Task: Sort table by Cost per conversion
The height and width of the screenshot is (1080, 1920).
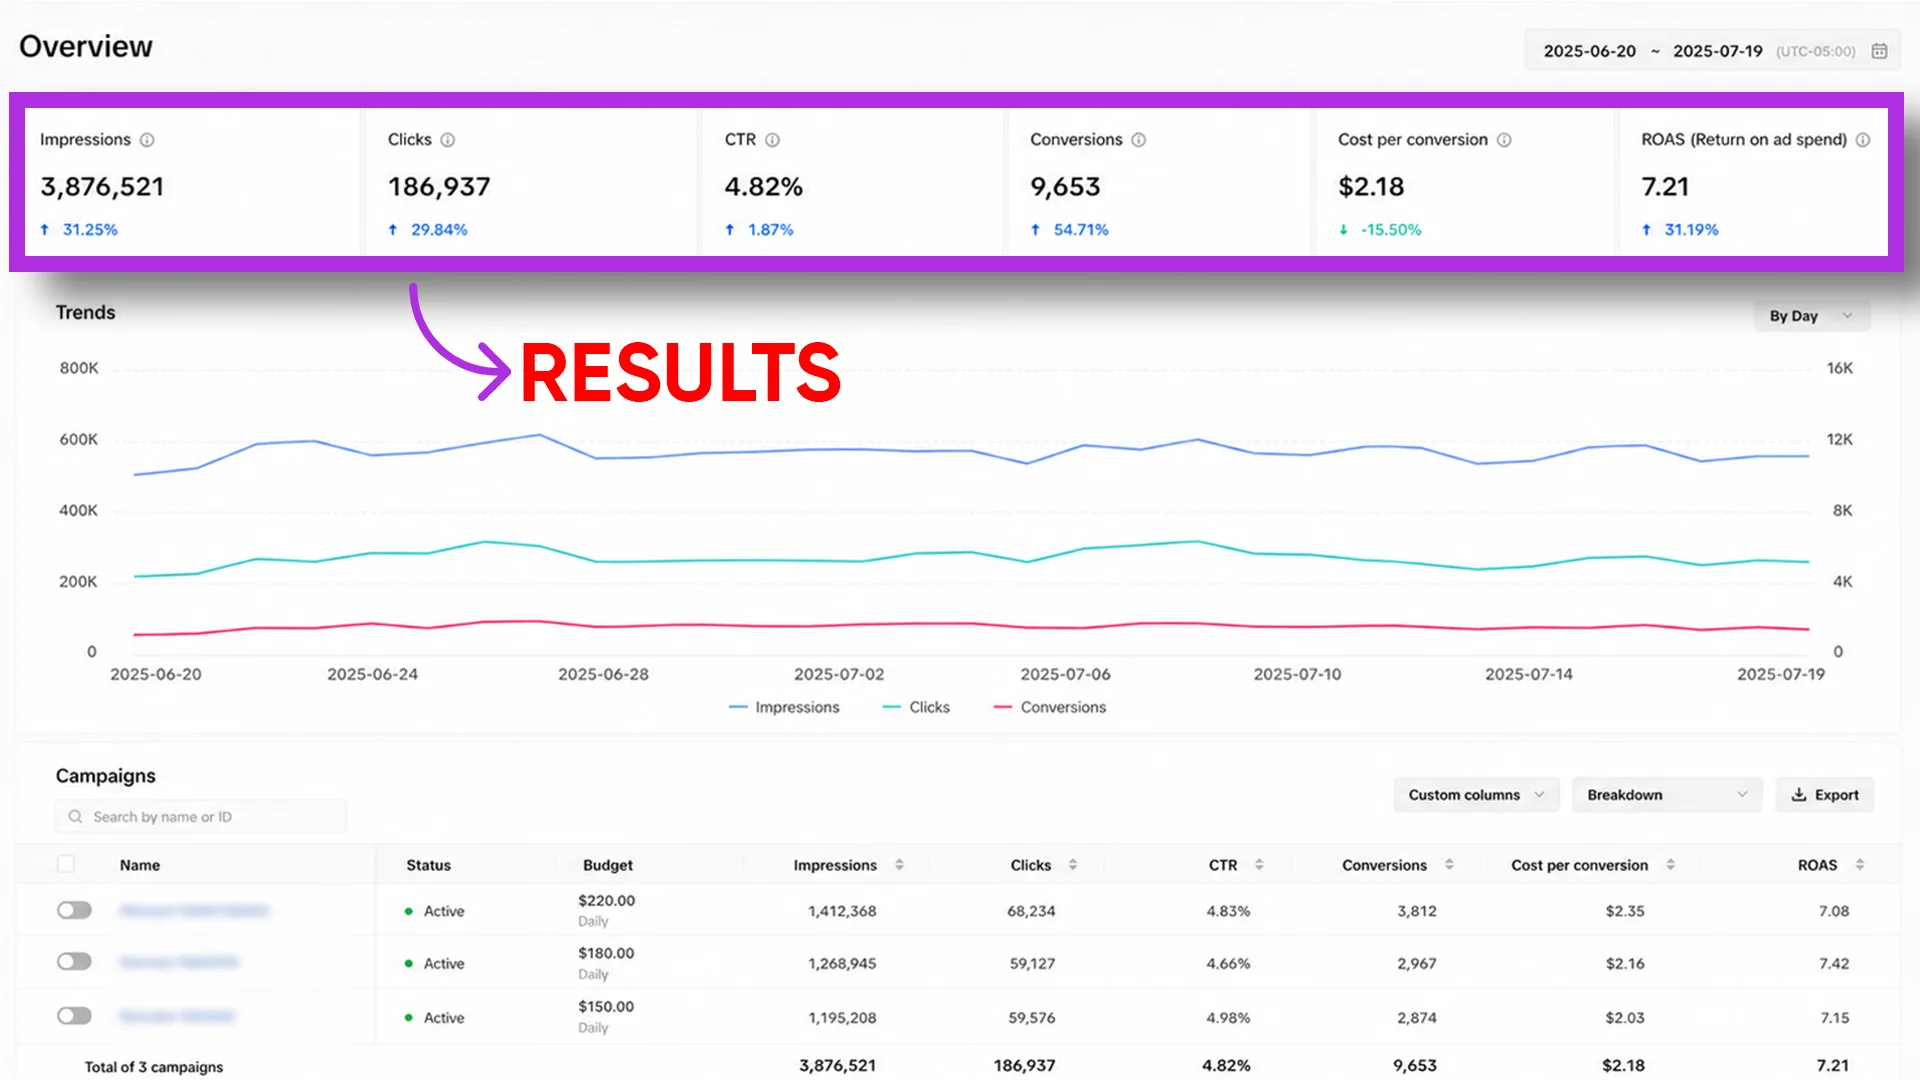Action: pyautogui.click(x=1670, y=865)
